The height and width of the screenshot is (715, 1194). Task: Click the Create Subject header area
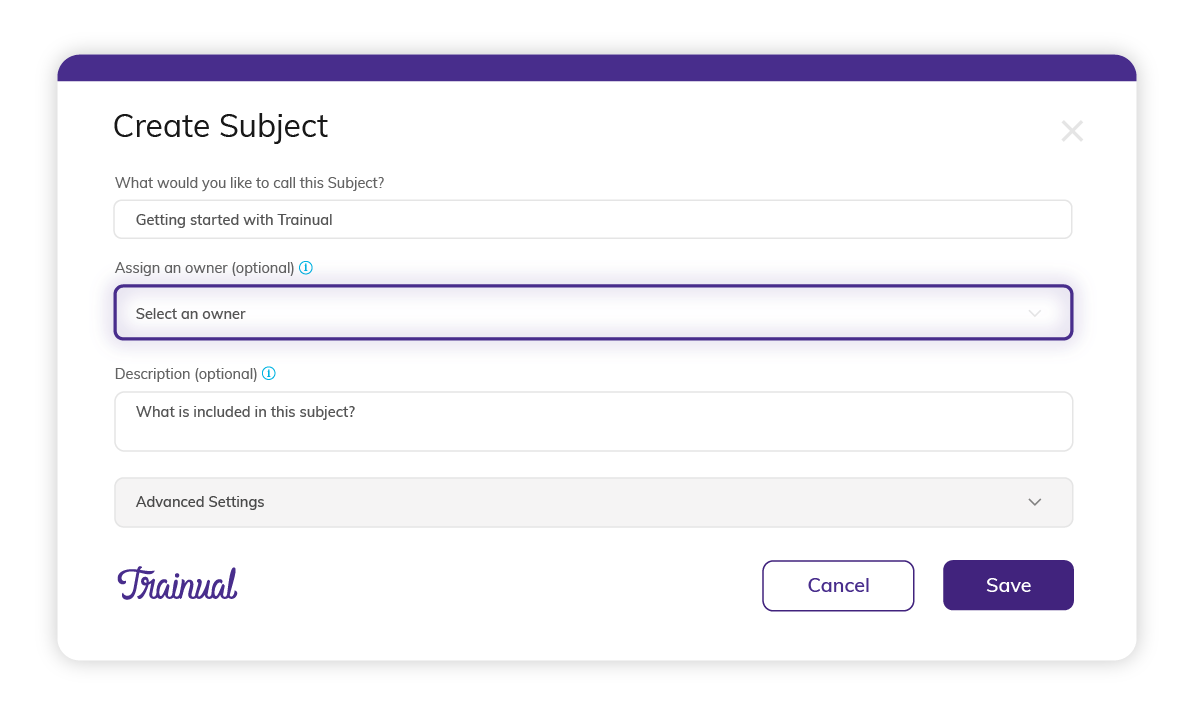[220, 126]
